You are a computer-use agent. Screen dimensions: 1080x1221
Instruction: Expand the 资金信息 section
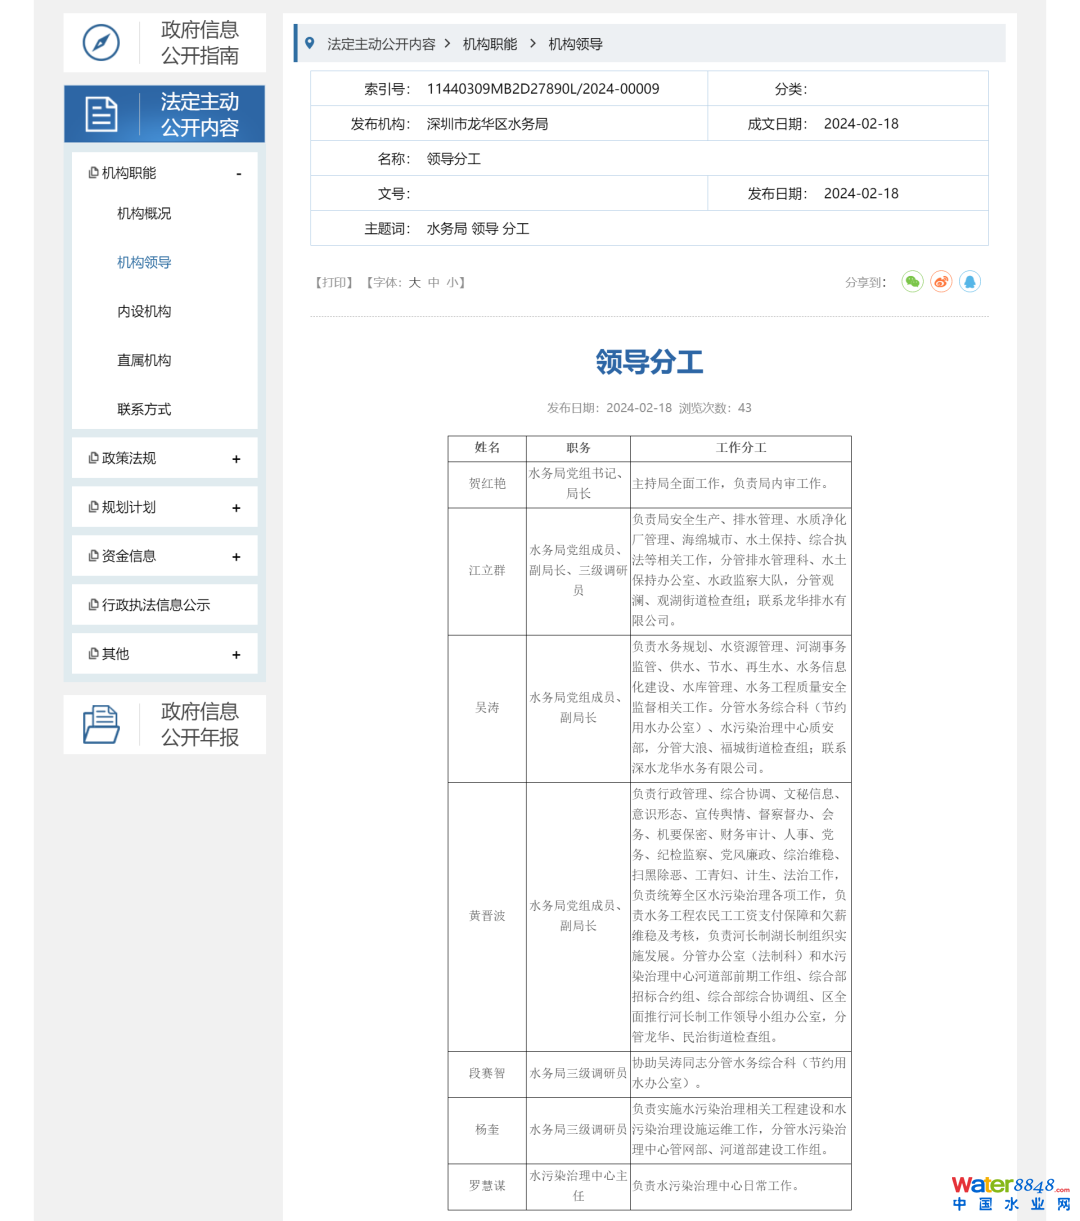click(x=236, y=557)
